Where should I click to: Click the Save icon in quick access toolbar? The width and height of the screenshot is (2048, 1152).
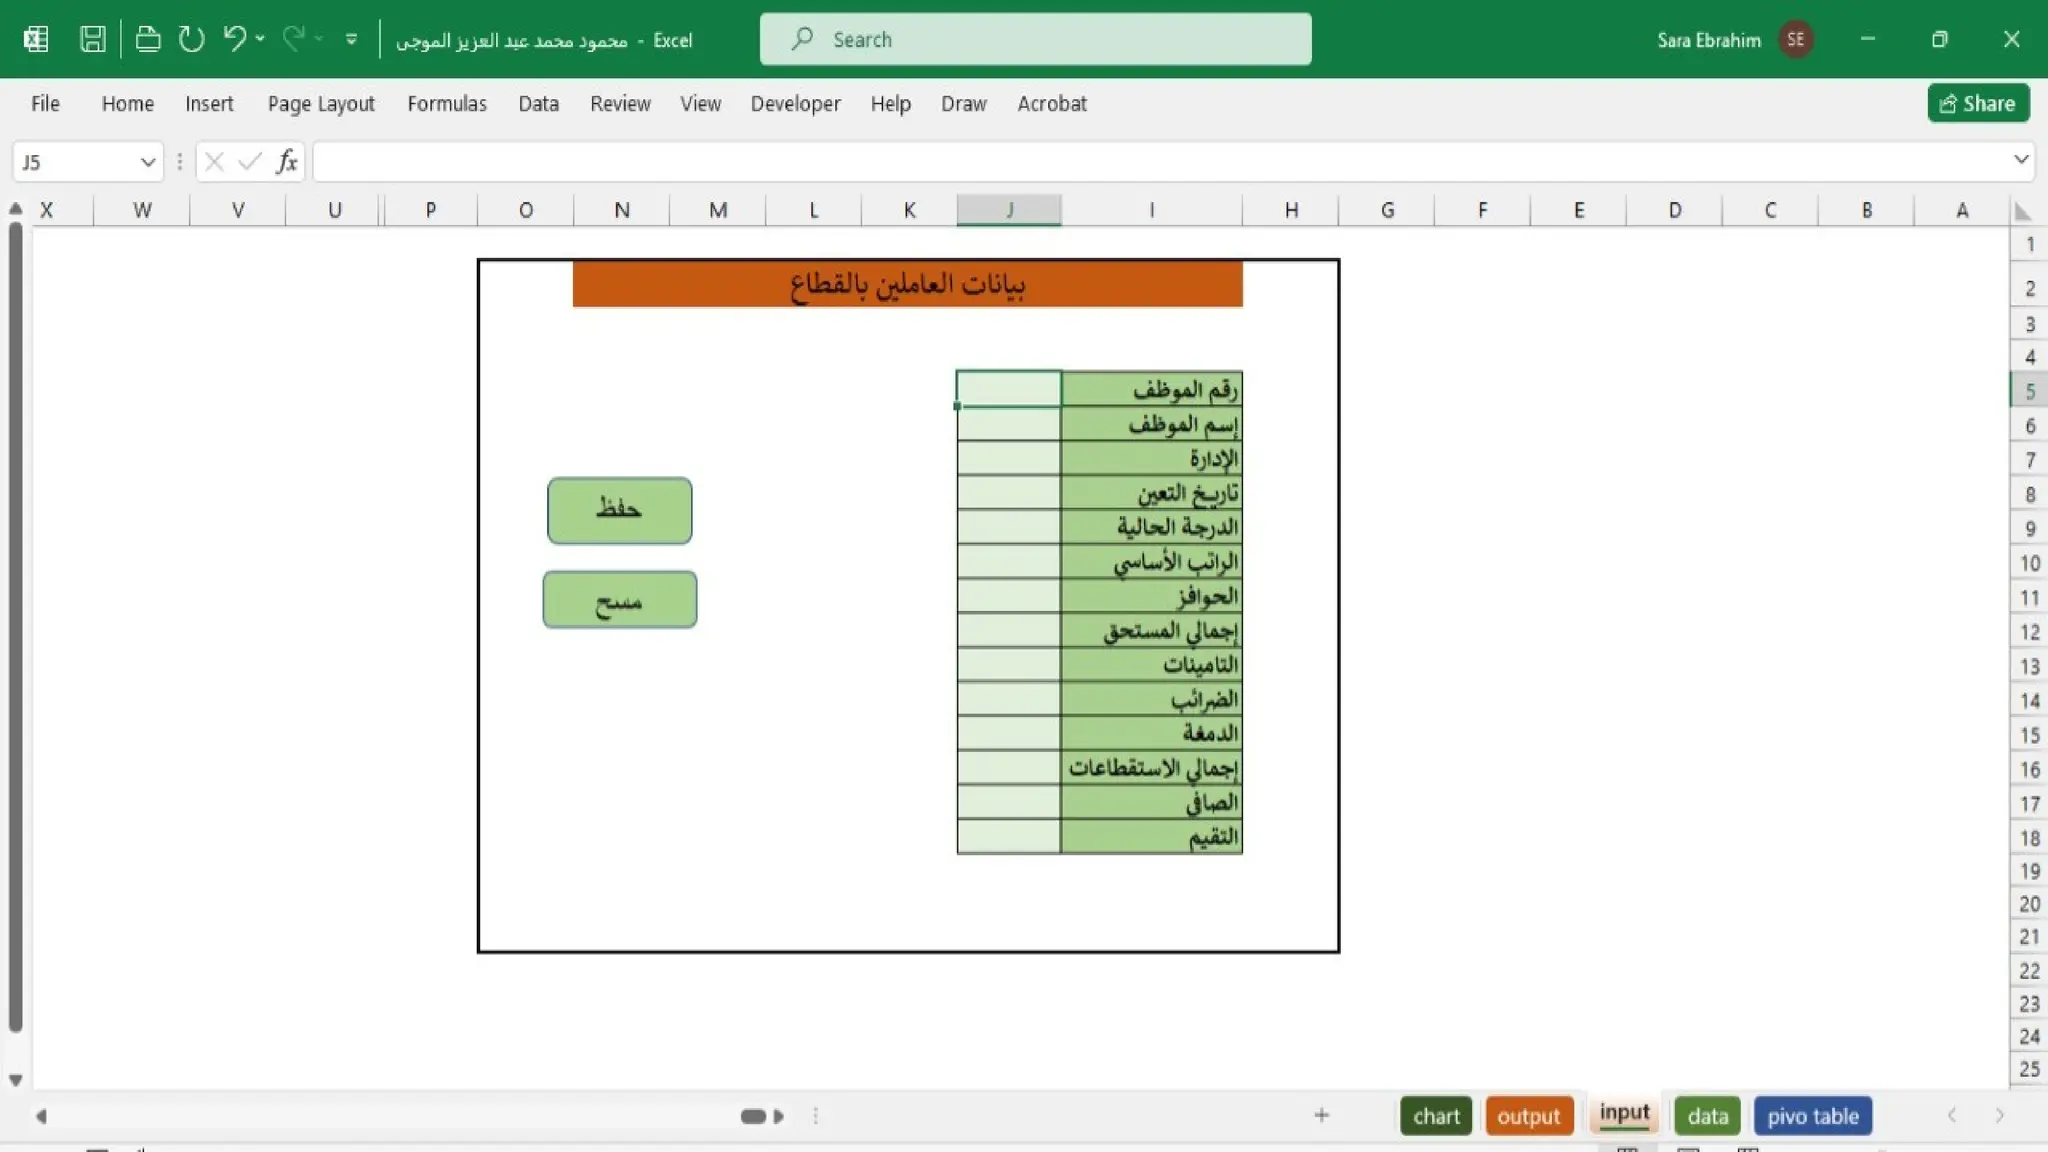[x=92, y=40]
